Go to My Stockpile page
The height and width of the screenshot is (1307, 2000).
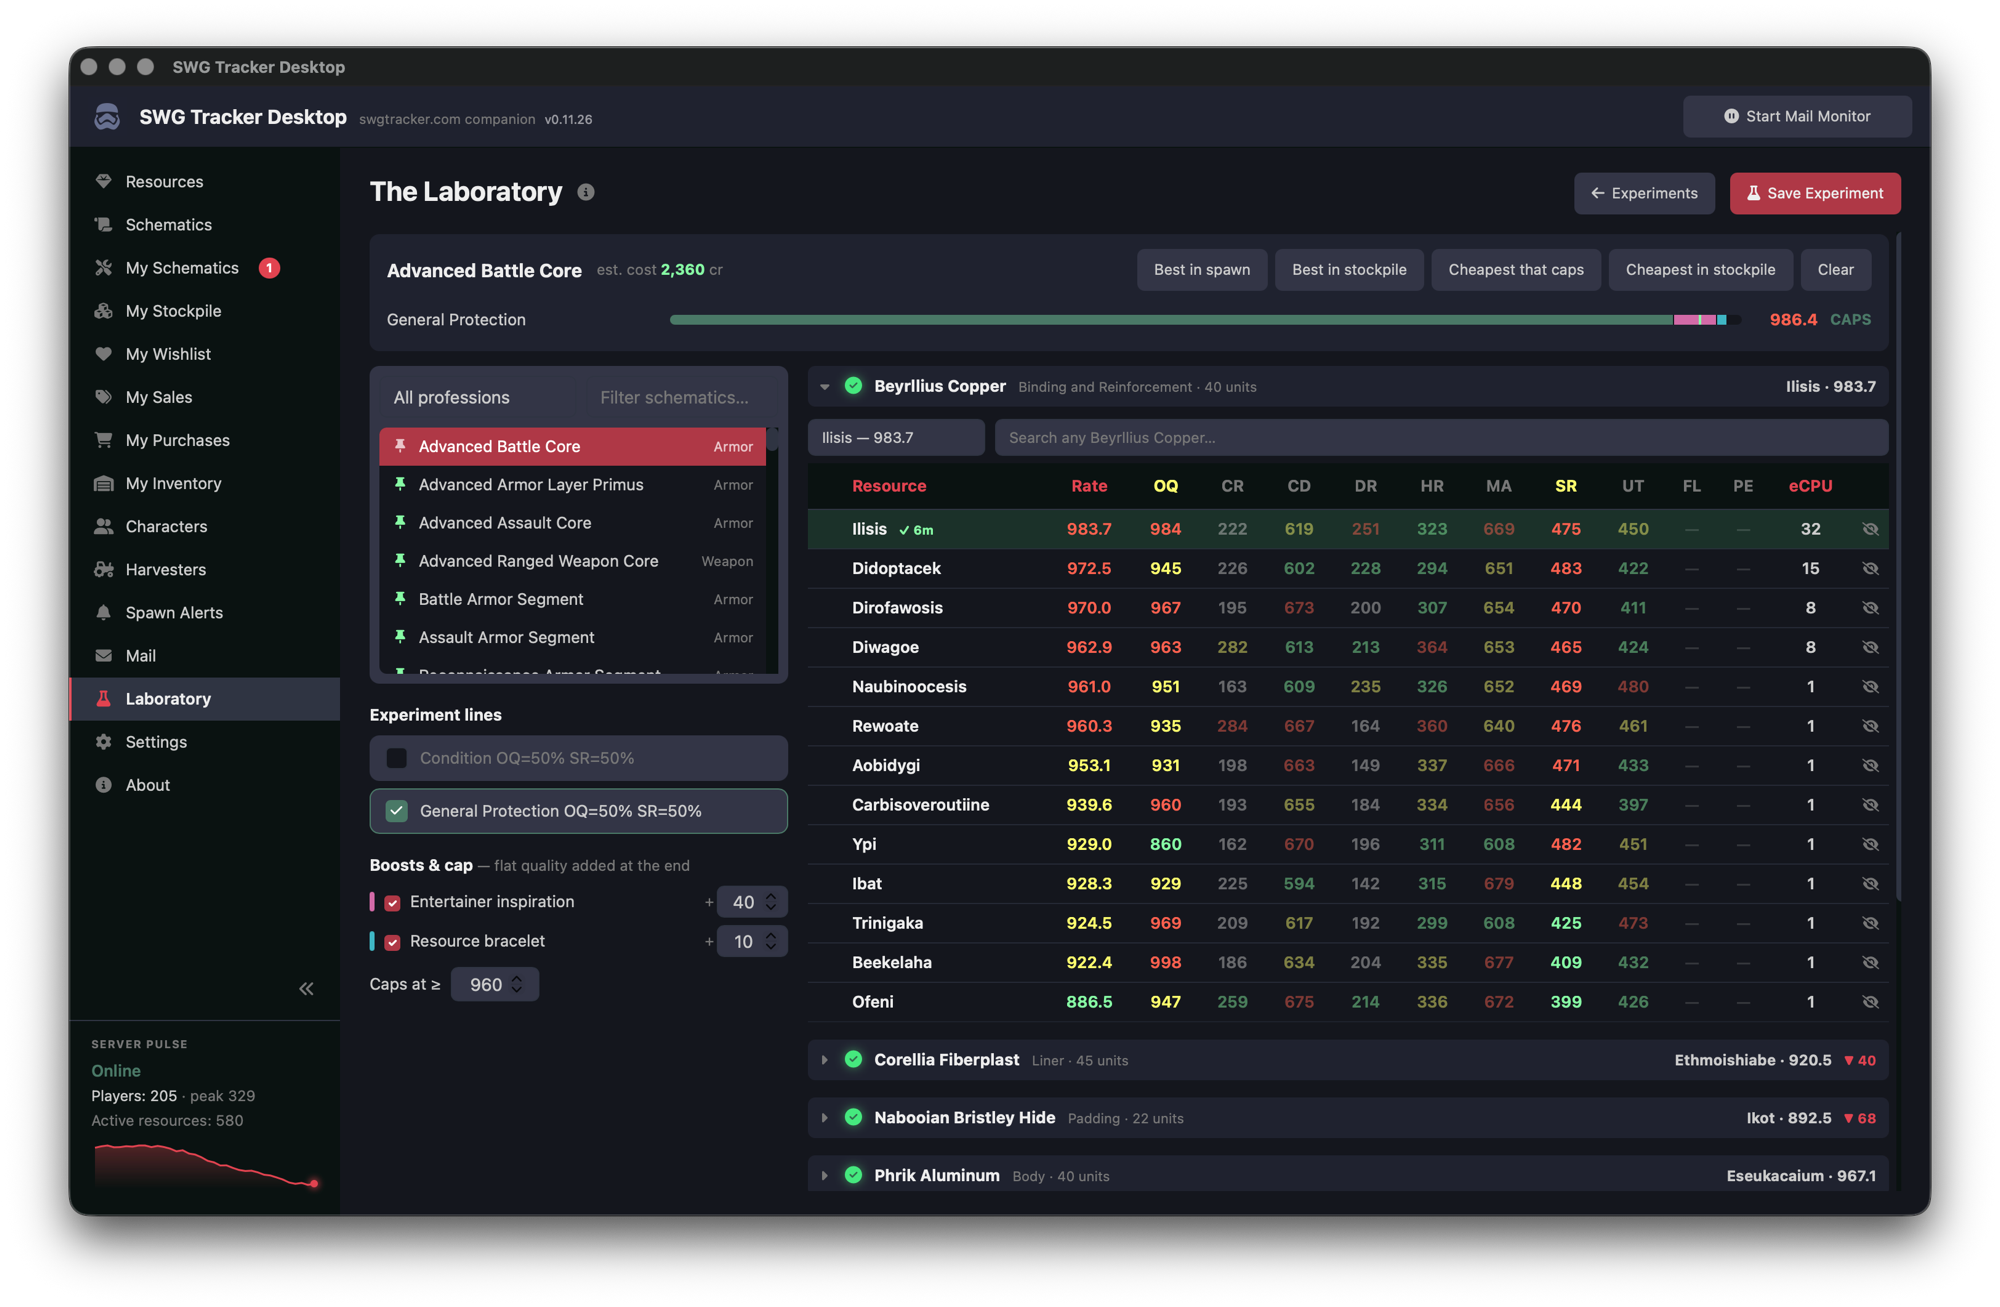click(205, 311)
